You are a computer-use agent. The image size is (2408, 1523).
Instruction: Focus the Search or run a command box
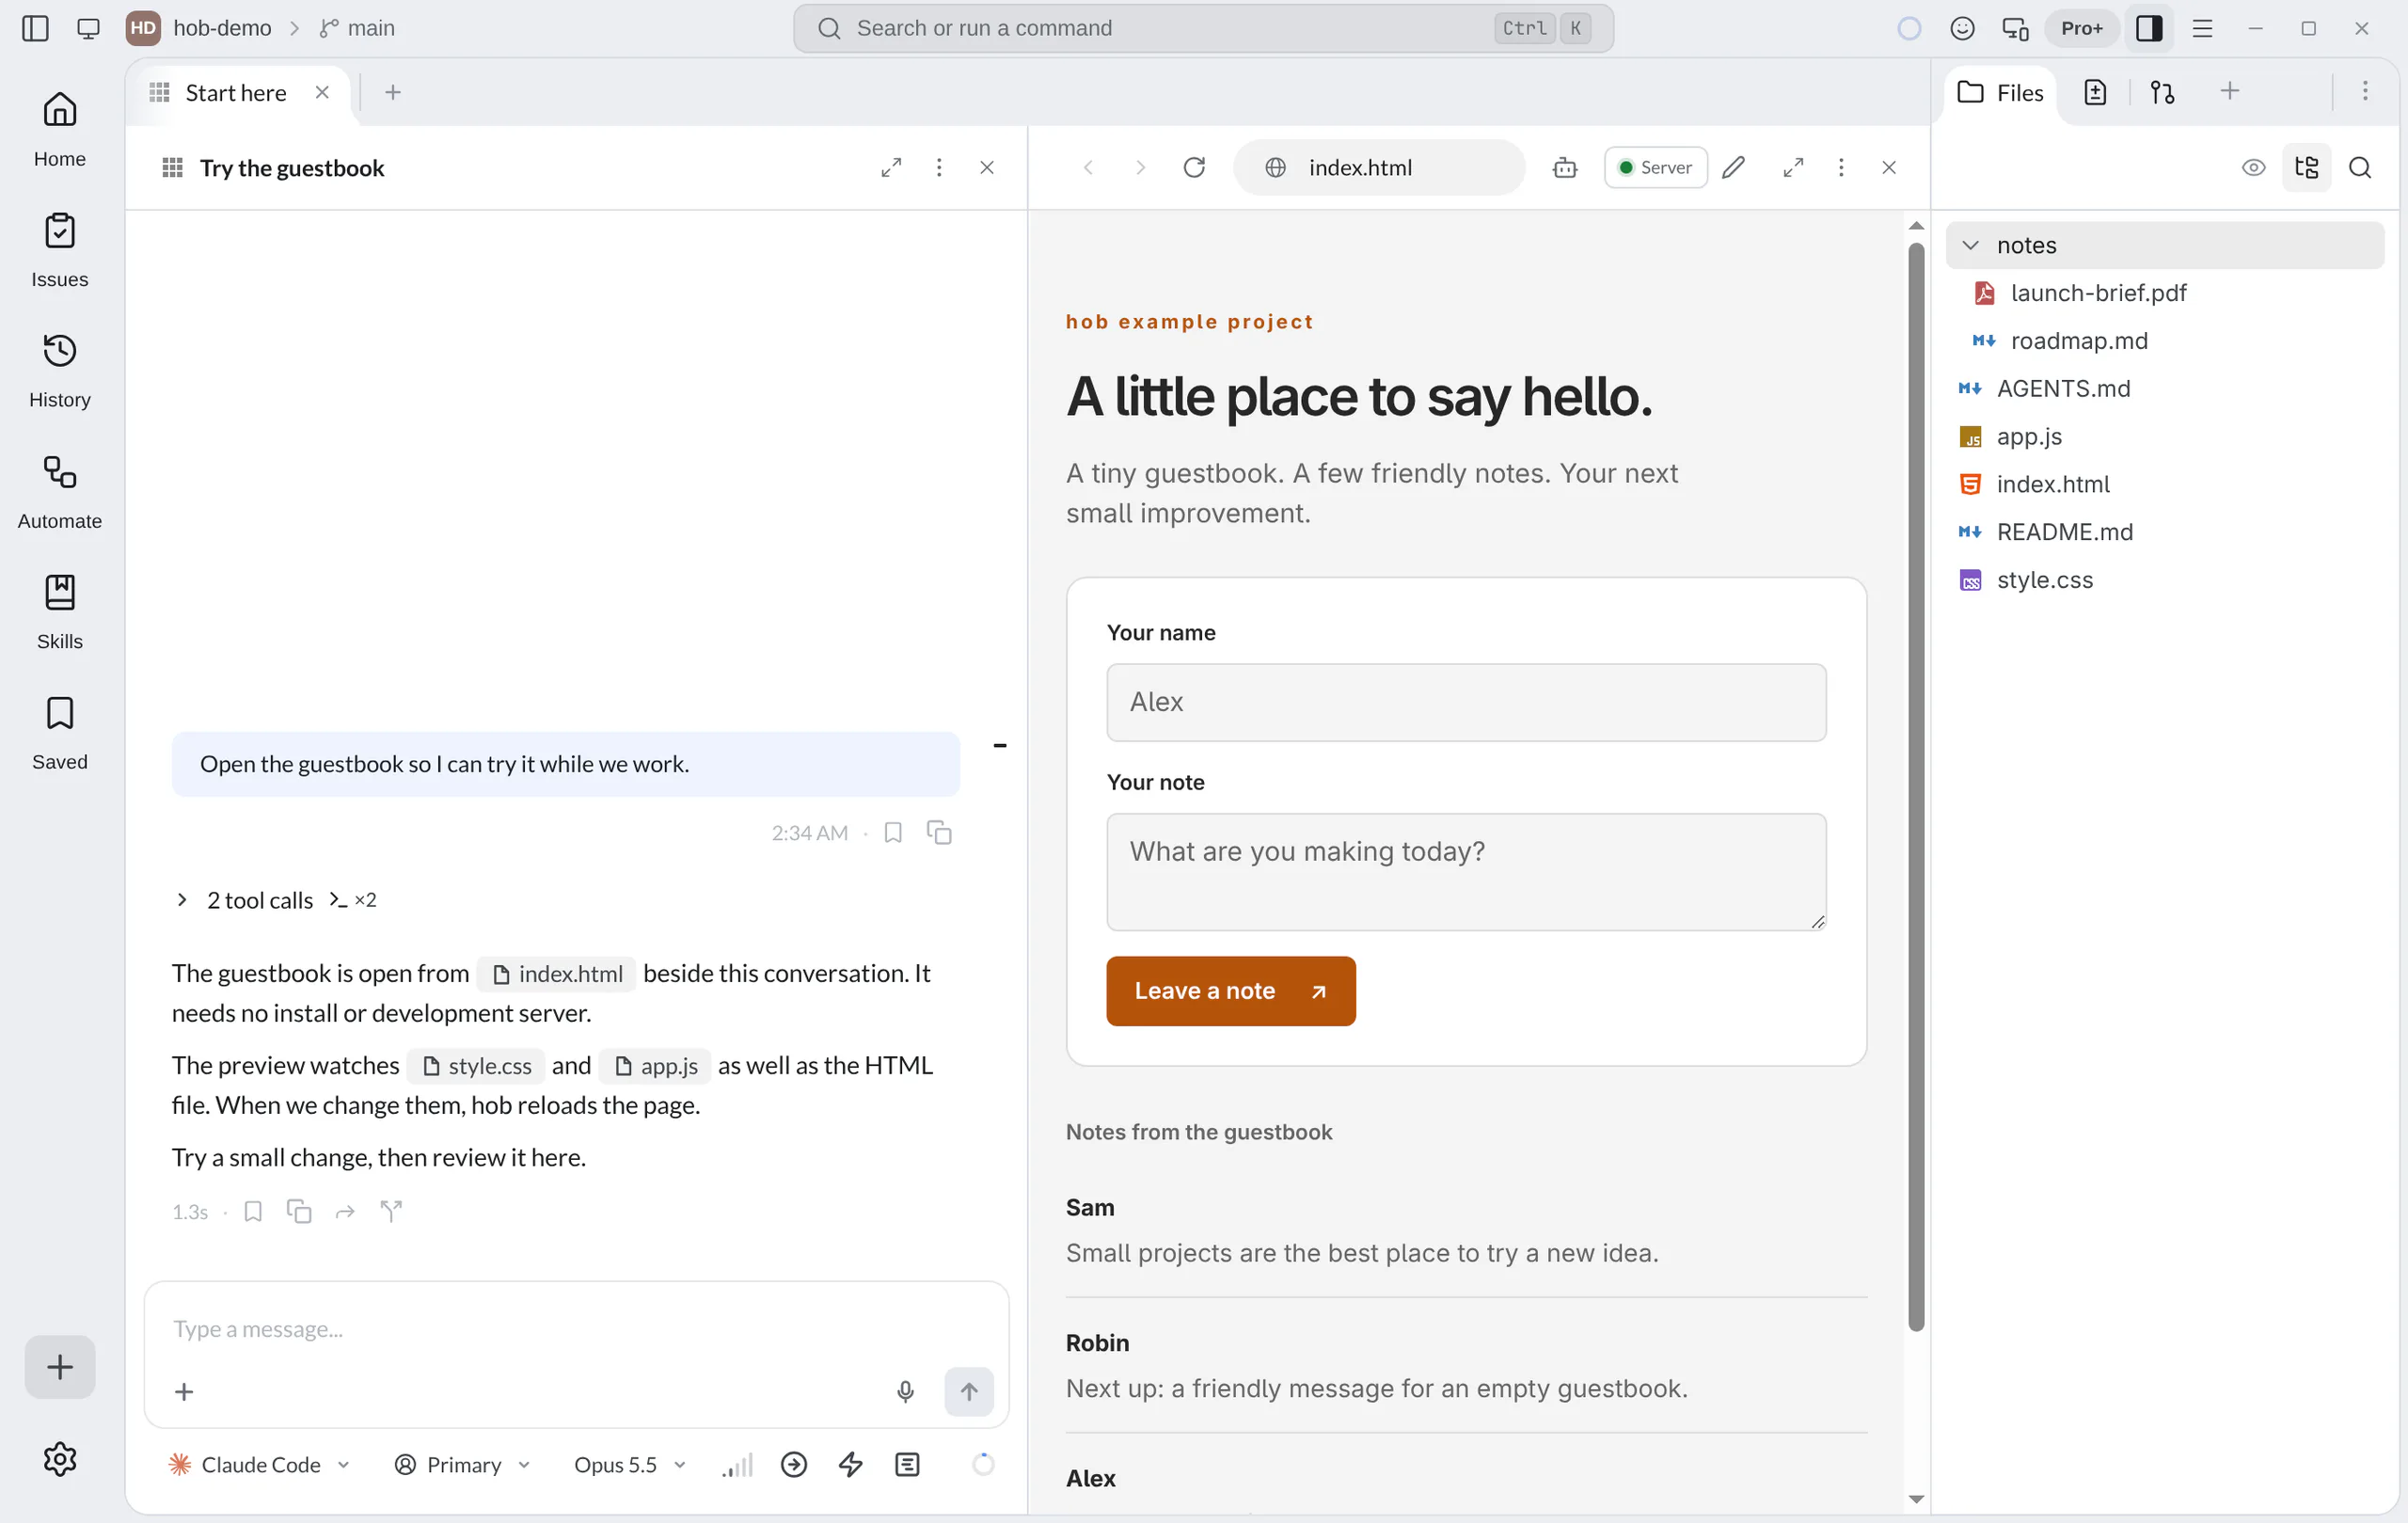click(1203, 28)
